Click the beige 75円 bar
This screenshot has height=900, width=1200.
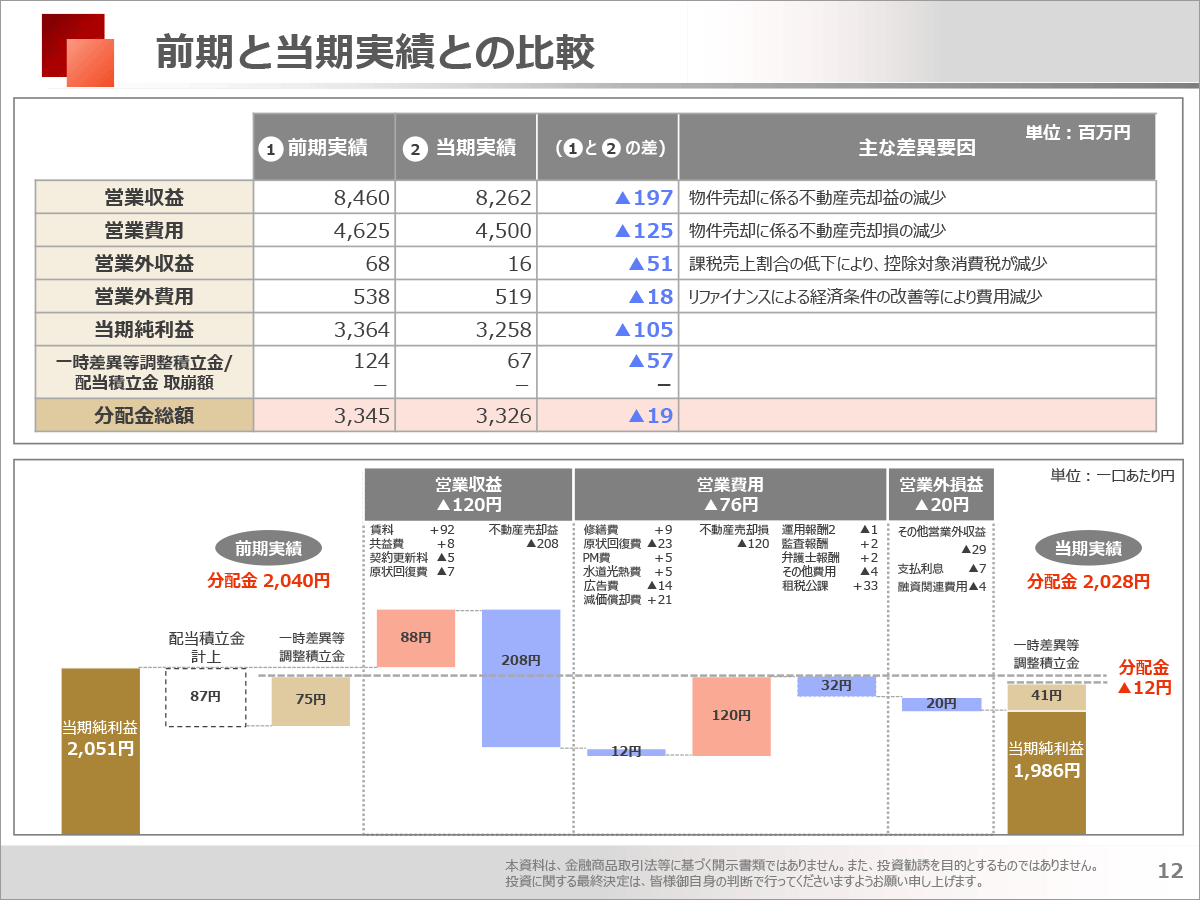[x=311, y=701]
